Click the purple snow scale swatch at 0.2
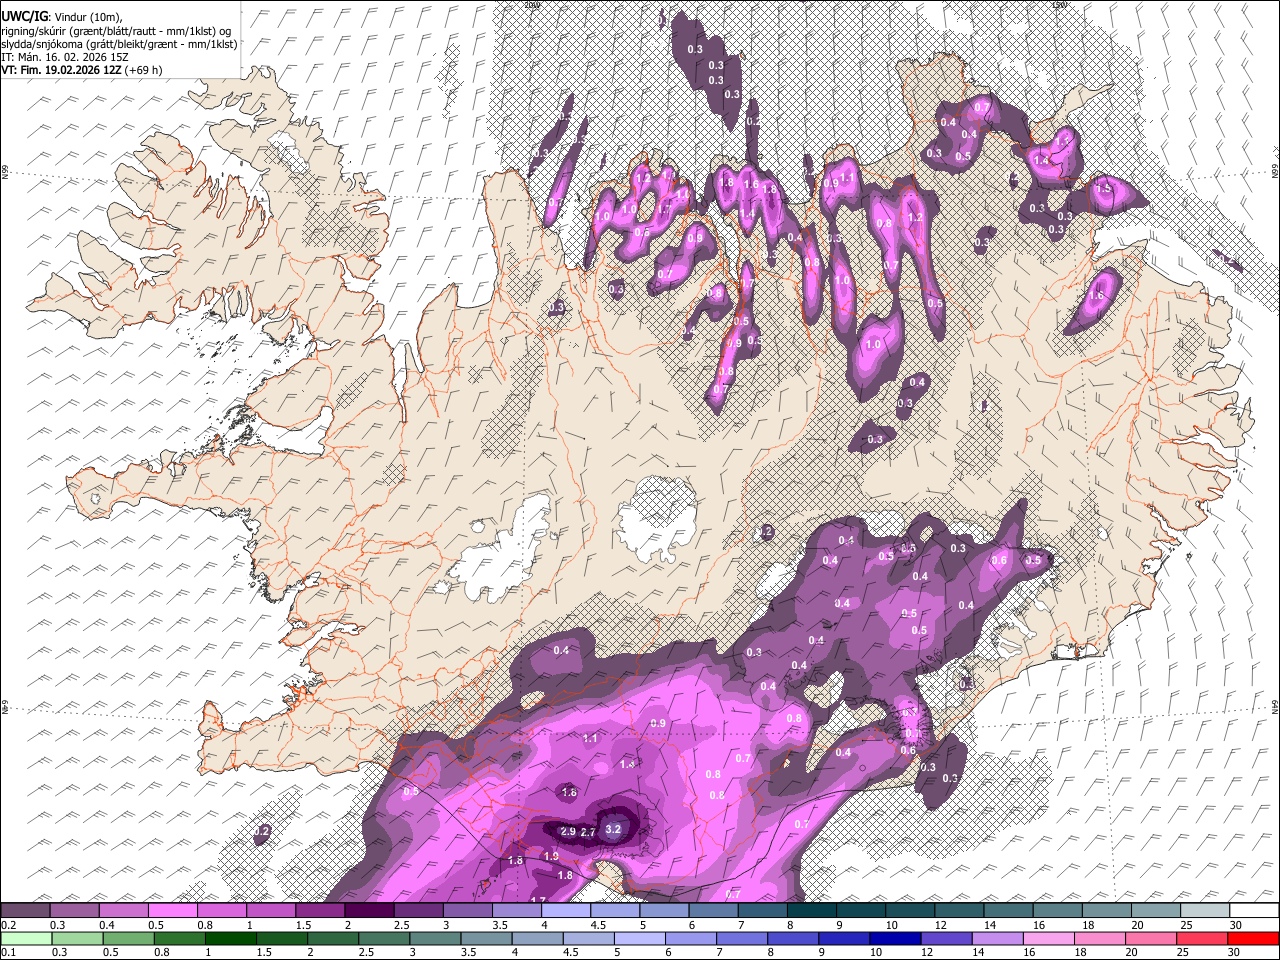The image size is (1280, 960). 25,910
